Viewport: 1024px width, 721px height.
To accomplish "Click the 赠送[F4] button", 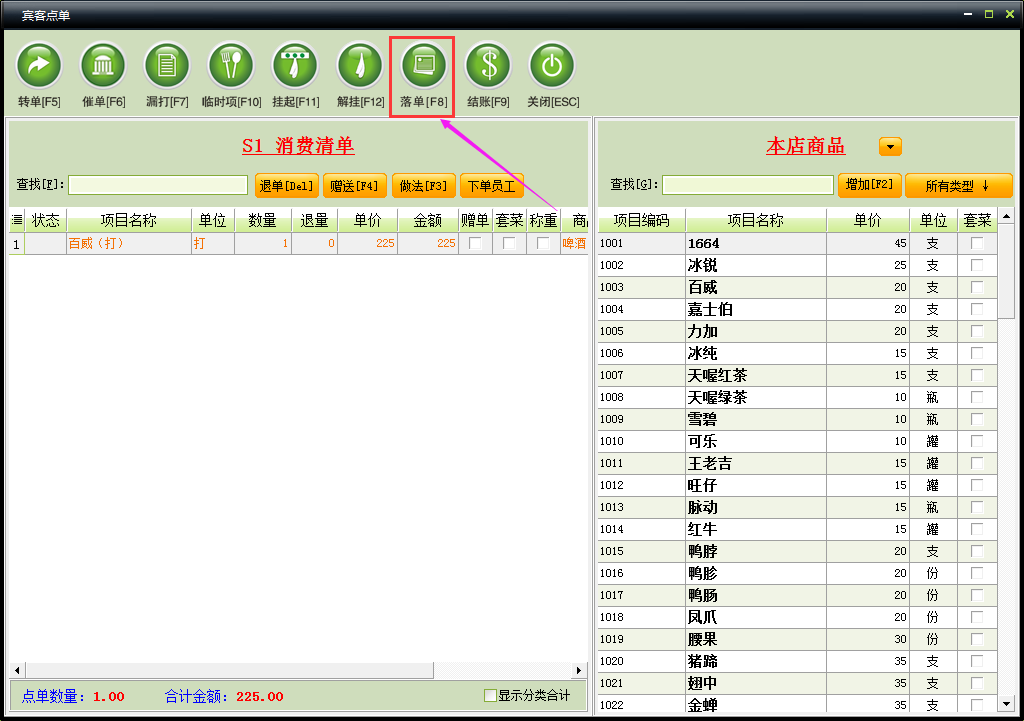I will click(x=355, y=186).
